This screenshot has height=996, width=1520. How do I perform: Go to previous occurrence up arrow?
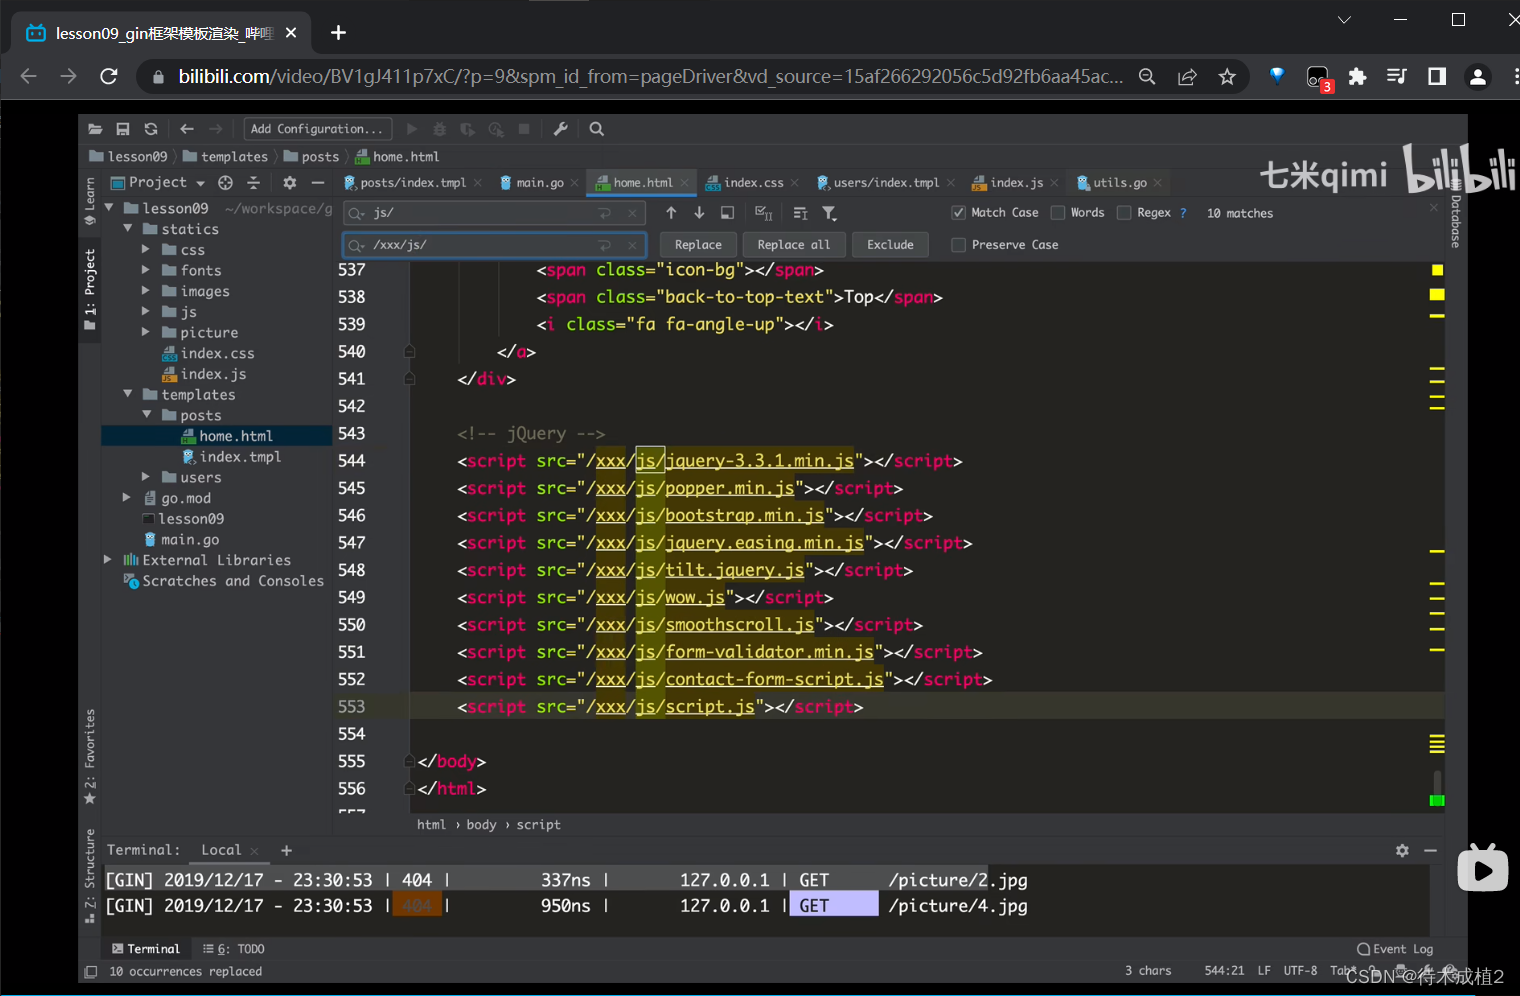tap(671, 213)
